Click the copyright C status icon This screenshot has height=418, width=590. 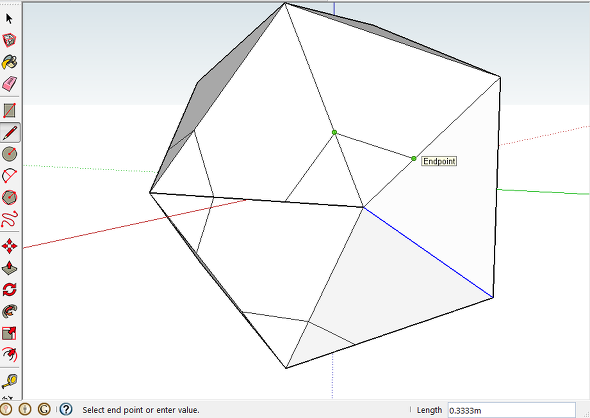pos(44,409)
